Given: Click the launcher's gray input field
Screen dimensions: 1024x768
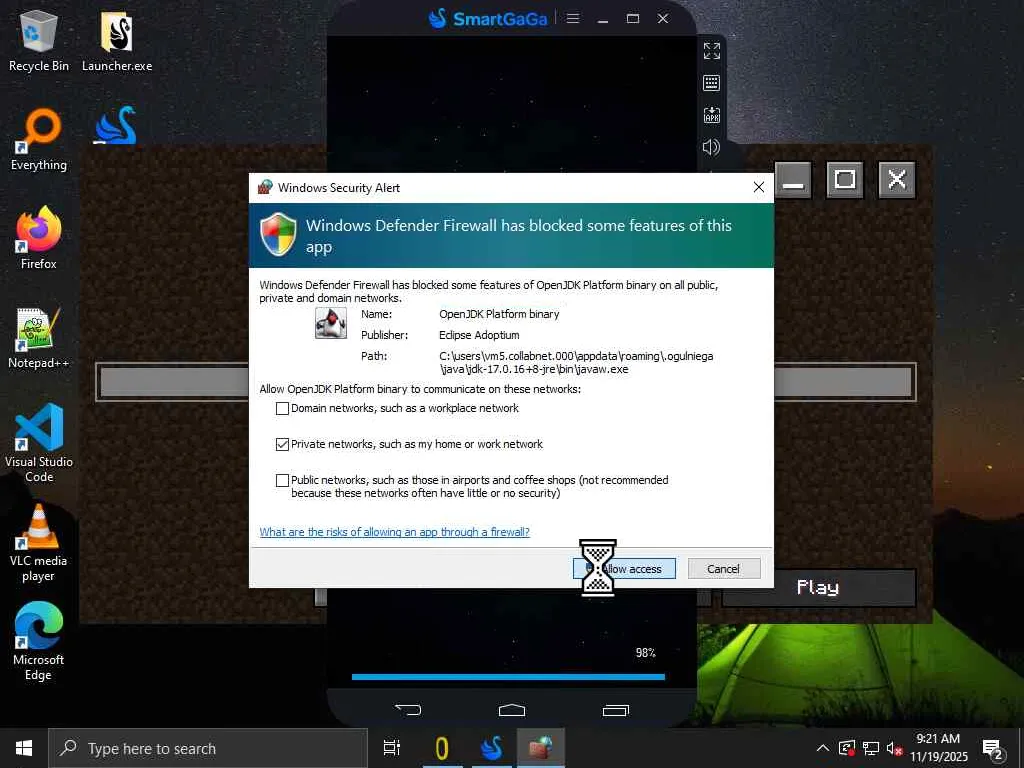Looking at the screenshot, I should coord(506,382).
